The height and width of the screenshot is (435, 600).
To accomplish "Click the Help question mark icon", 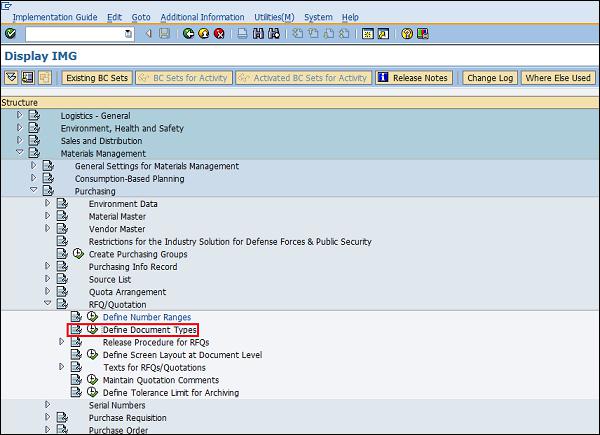I will click(407, 34).
